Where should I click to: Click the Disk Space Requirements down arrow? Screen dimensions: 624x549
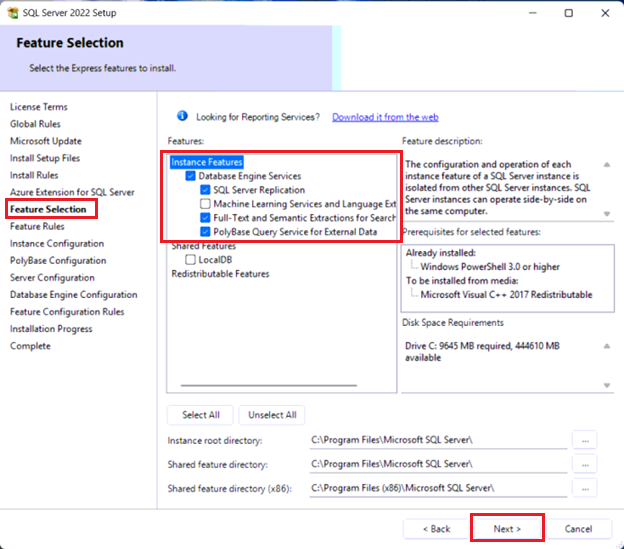[x=607, y=385]
